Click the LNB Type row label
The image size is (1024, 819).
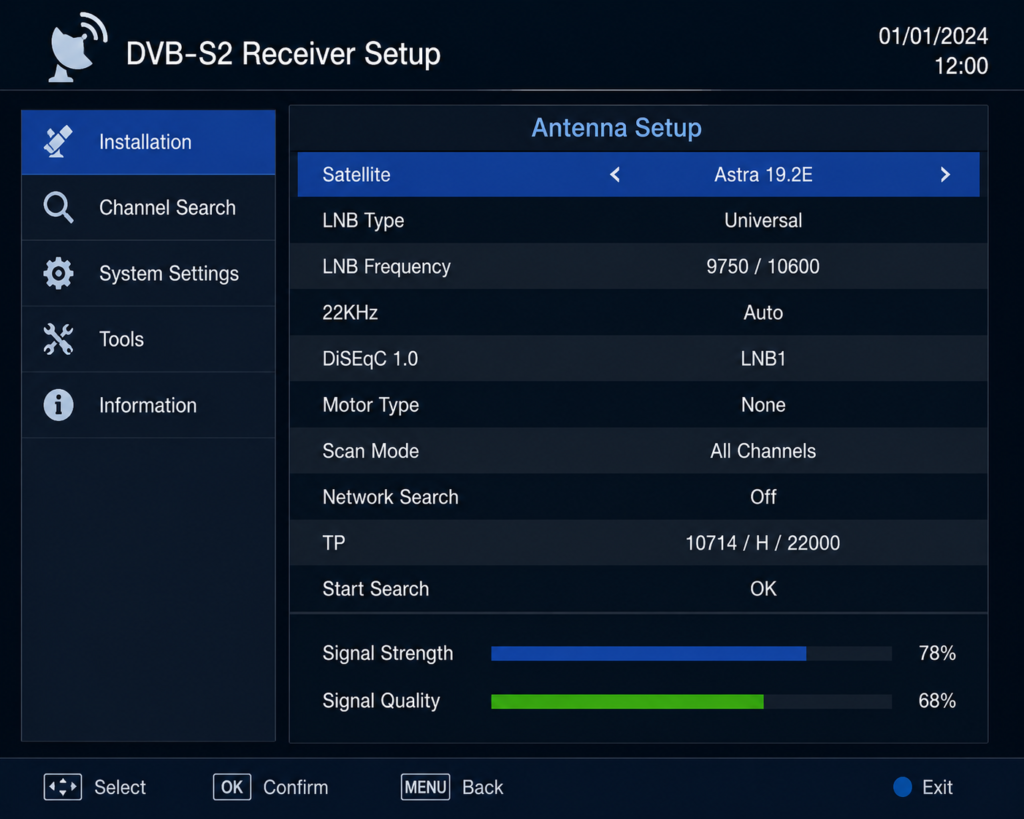point(363,221)
